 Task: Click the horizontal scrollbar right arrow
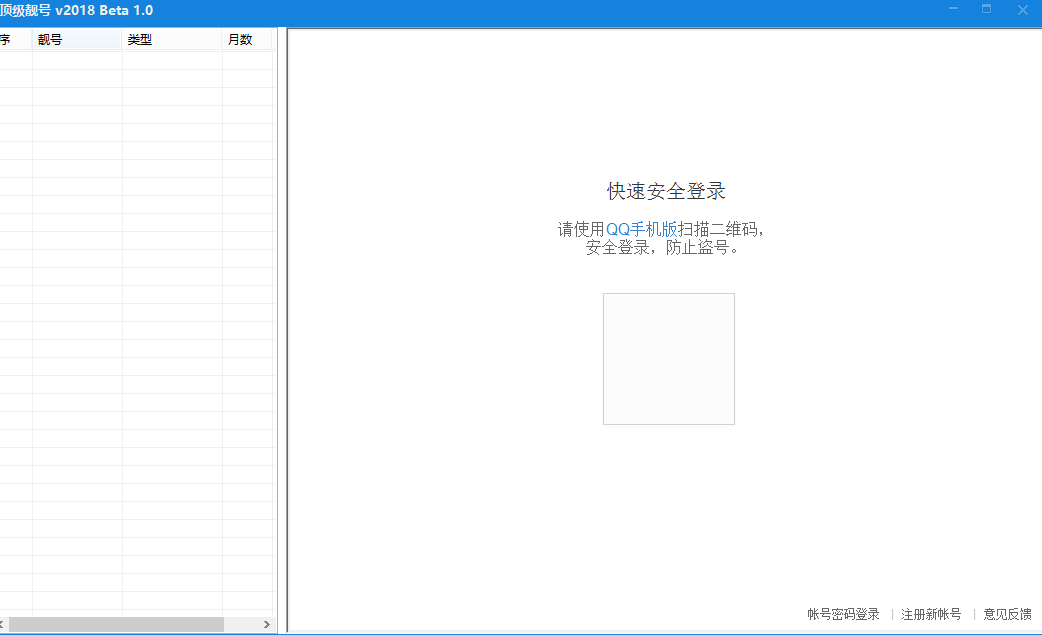(x=267, y=624)
